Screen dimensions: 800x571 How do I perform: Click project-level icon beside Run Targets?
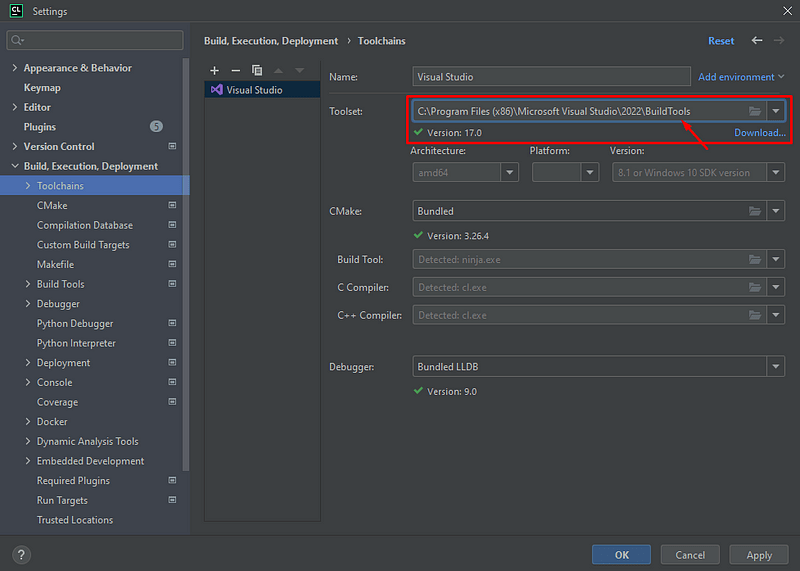172,500
